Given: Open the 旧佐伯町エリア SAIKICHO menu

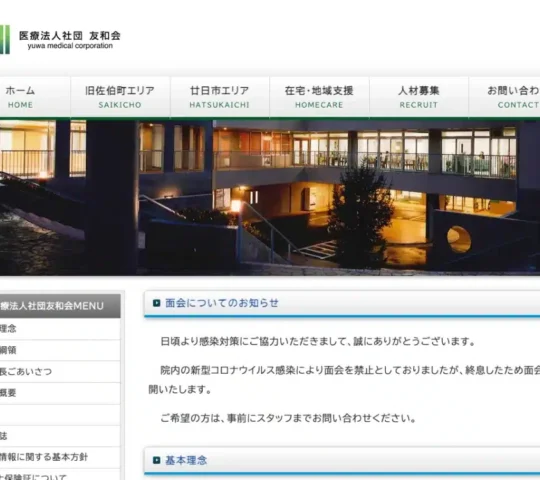Looking at the screenshot, I should tap(120, 97).
